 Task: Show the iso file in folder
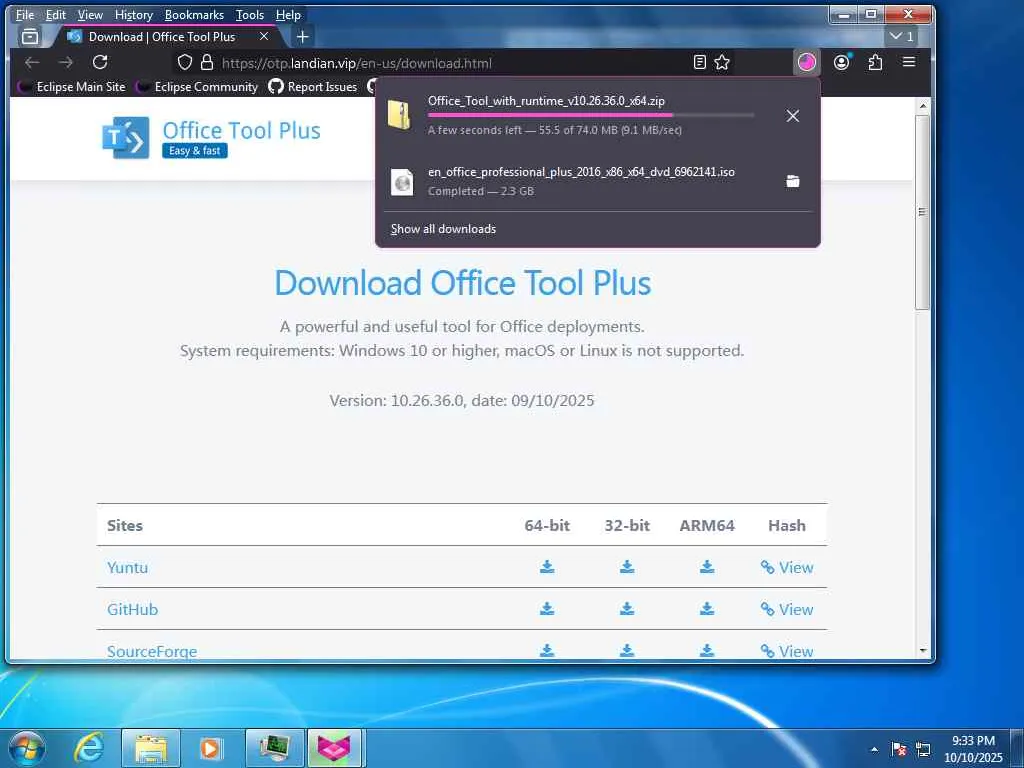tap(793, 181)
